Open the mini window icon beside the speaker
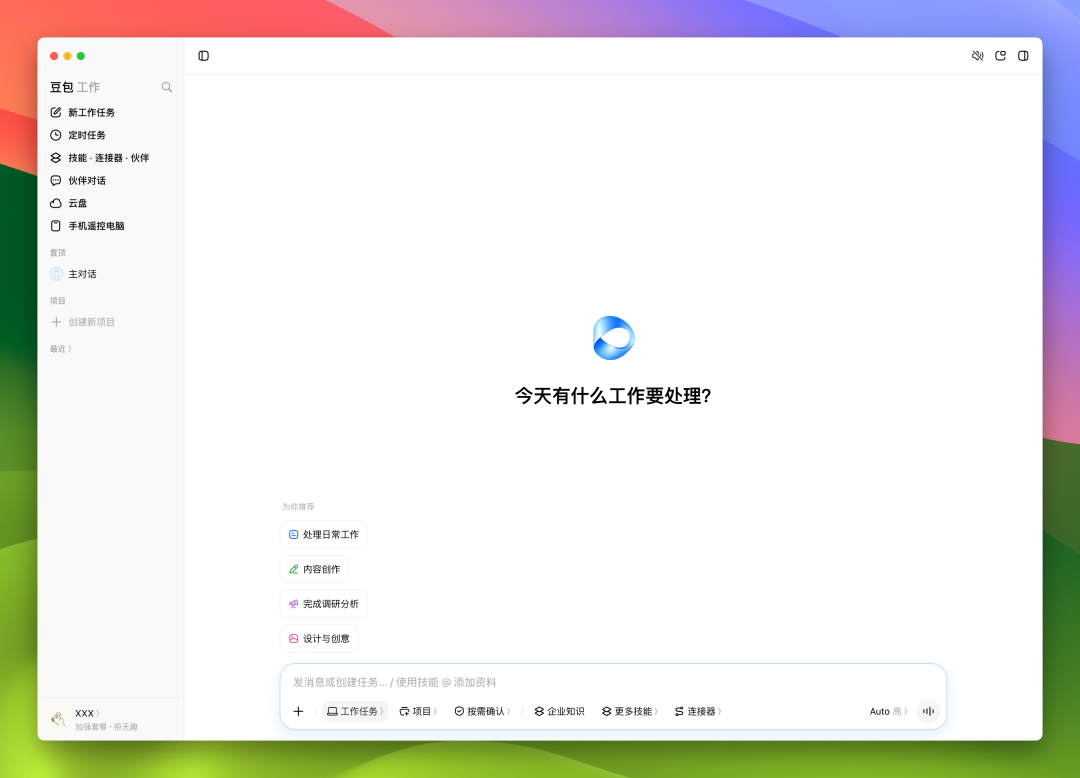Screen dimensions: 1080x778 pos(1001,56)
